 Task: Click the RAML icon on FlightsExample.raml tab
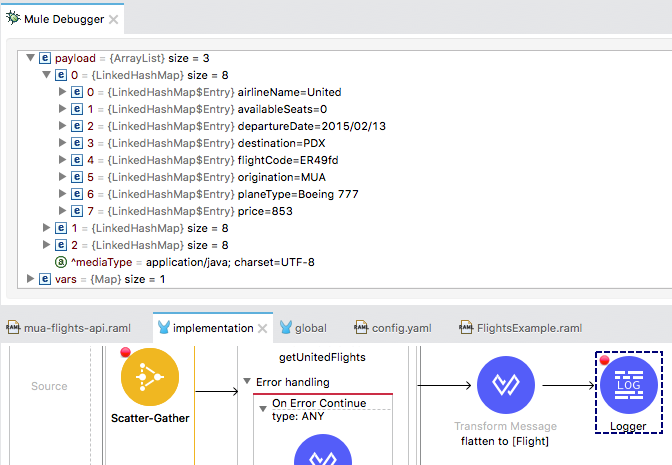(x=466, y=328)
